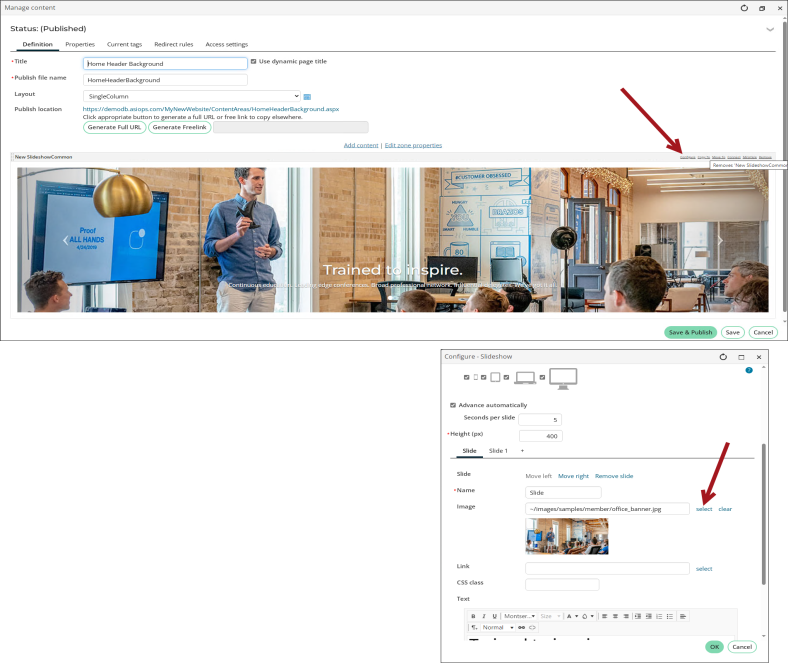Open the Access settings tab
Image resolution: width=788 pixels, height=663 pixels.
coord(227,44)
